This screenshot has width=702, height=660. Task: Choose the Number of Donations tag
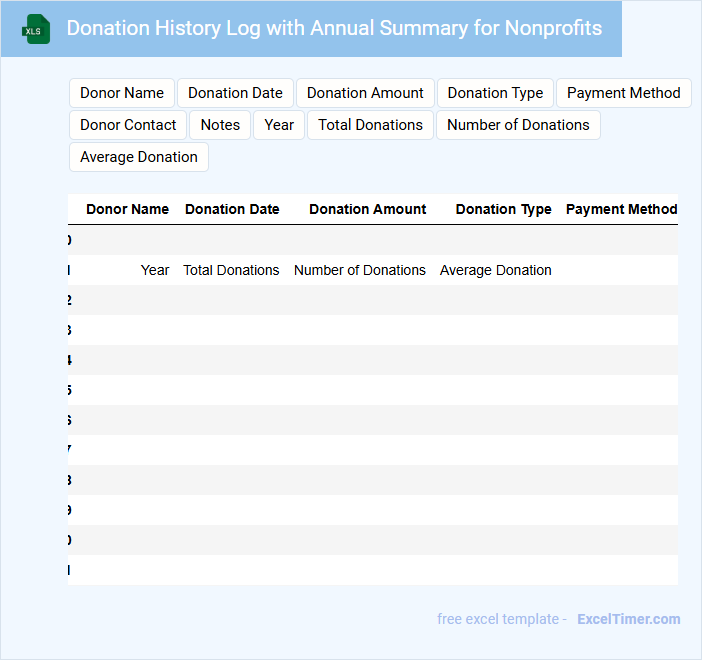(x=518, y=125)
